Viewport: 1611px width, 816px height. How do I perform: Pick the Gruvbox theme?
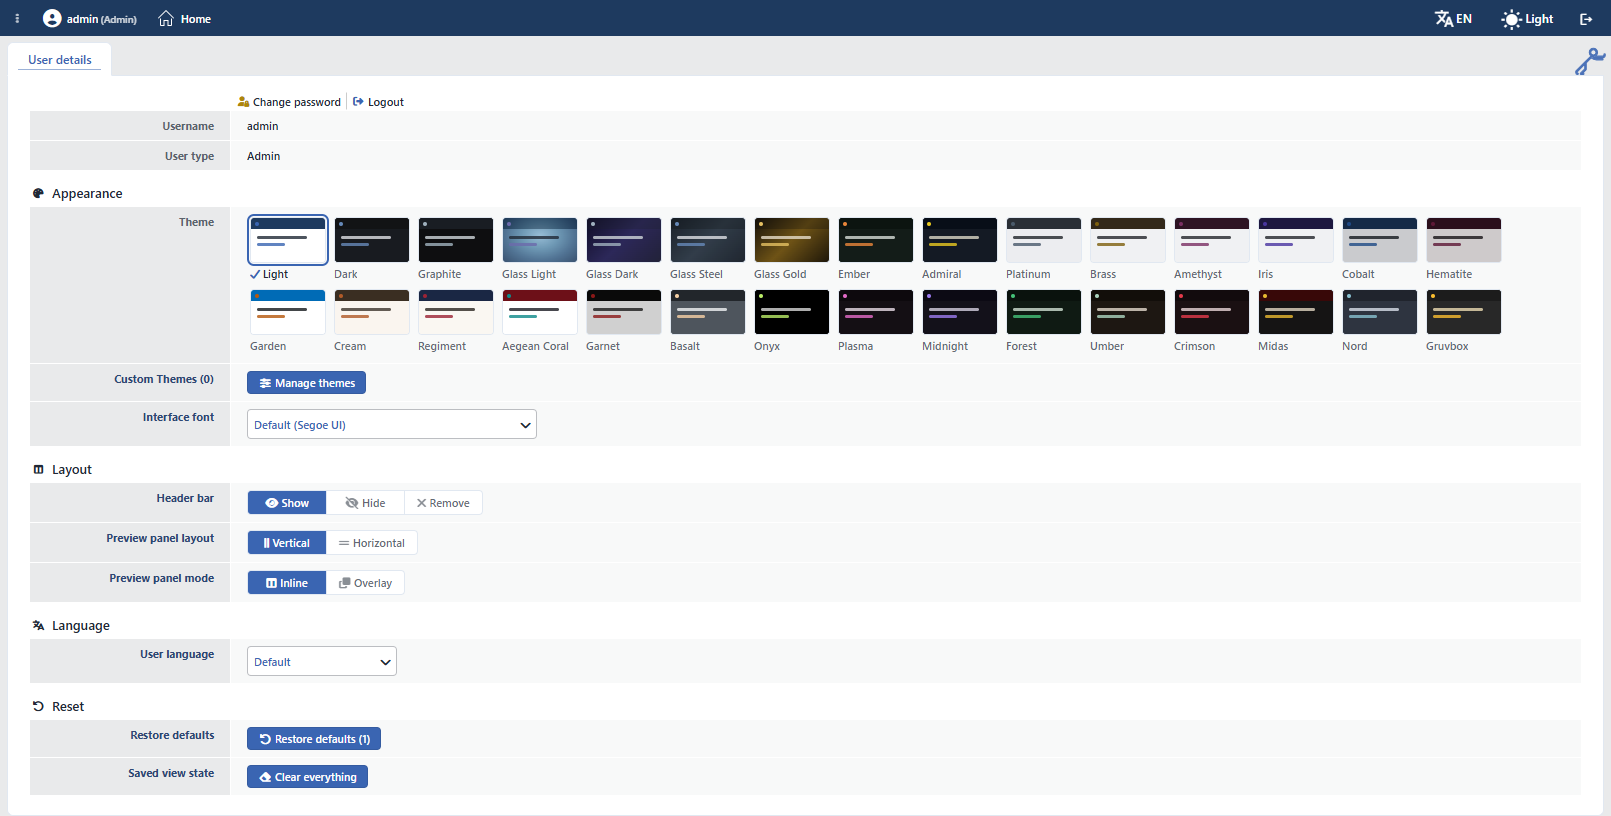pyautogui.click(x=1464, y=312)
